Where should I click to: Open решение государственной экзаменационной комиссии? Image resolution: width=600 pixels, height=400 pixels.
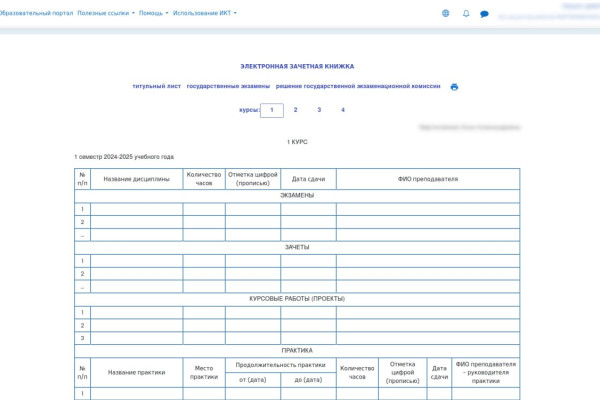pyautogui.click(x=344, y=87)
